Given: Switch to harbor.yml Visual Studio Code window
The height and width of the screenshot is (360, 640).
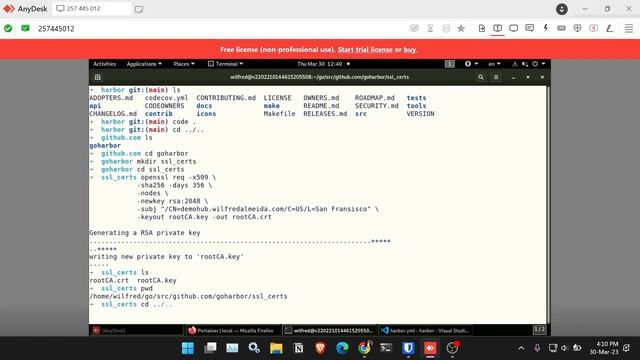Looking at the screenshot, I should point(425,330).
